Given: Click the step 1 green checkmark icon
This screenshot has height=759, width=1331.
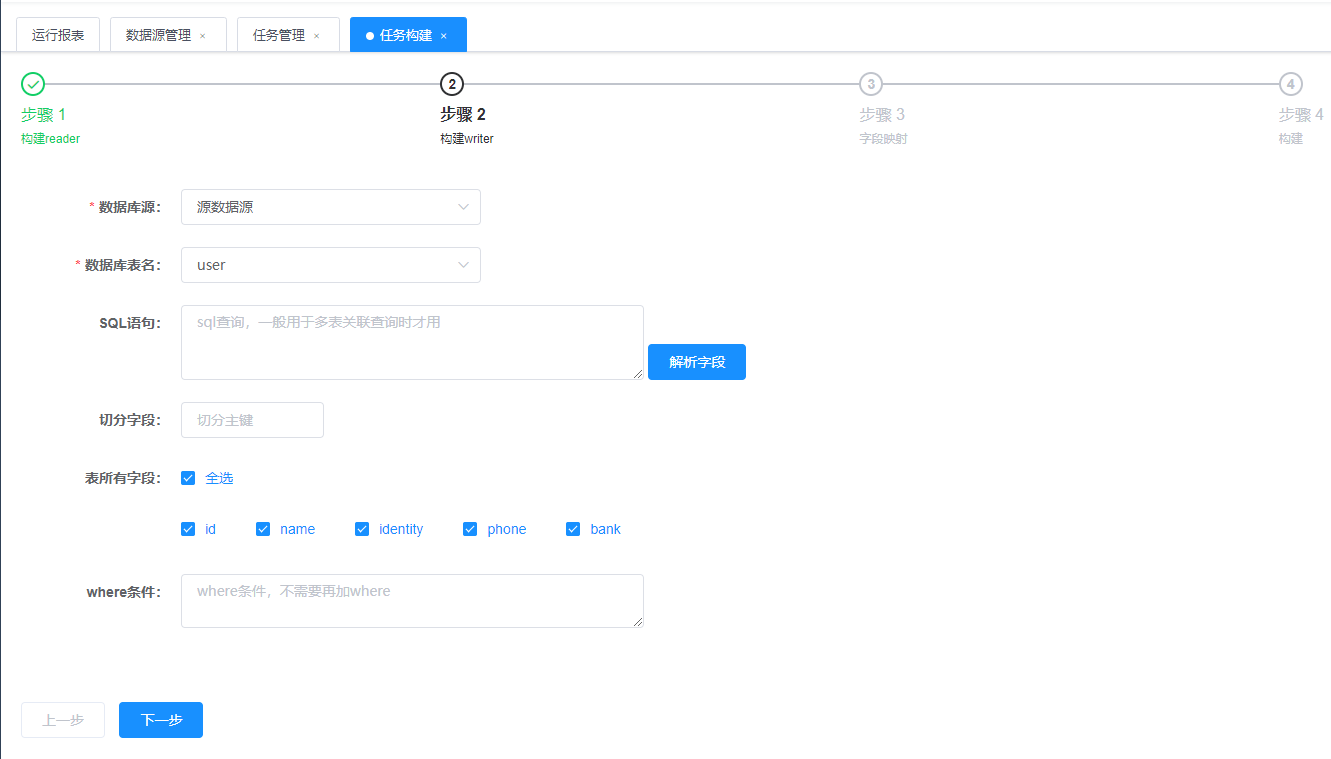Looking at the screenshot, I should pyautogui.click(x=33, y=84).
